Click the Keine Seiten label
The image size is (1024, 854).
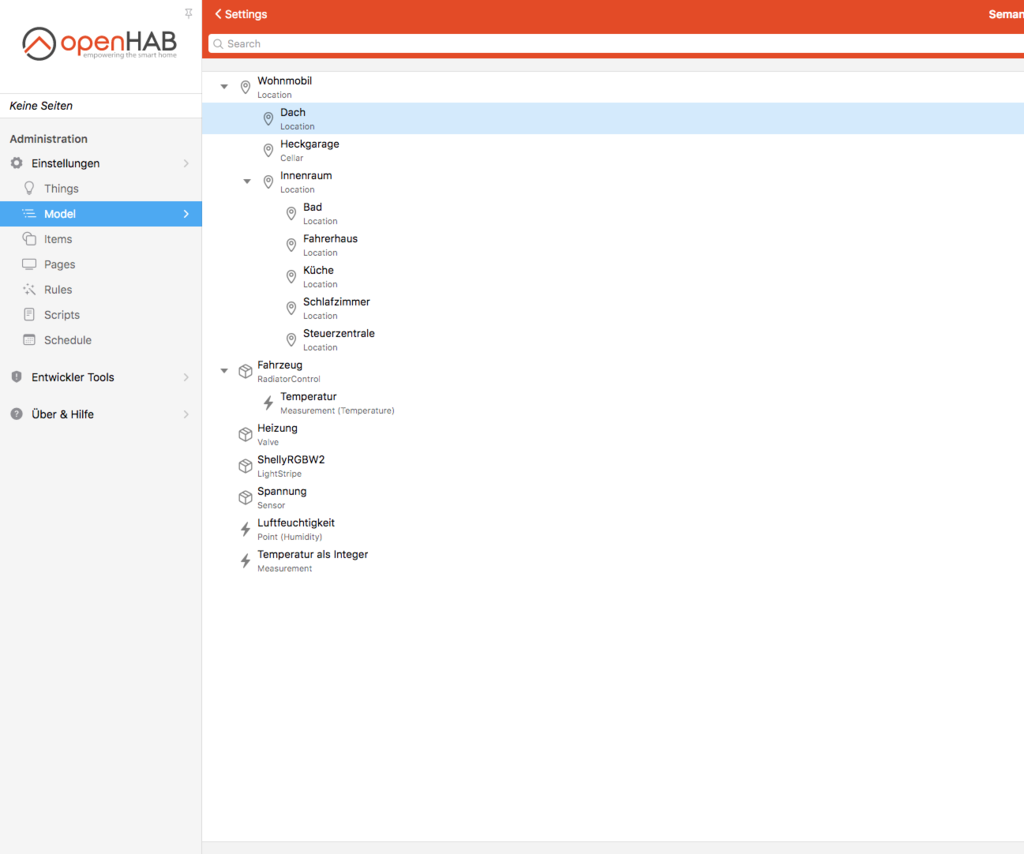click(x=41, y=106)
